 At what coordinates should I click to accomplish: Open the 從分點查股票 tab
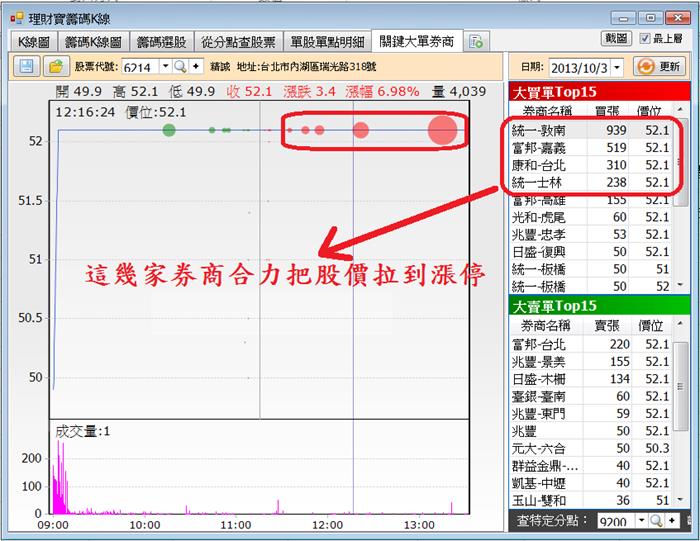tap(238, 42)
